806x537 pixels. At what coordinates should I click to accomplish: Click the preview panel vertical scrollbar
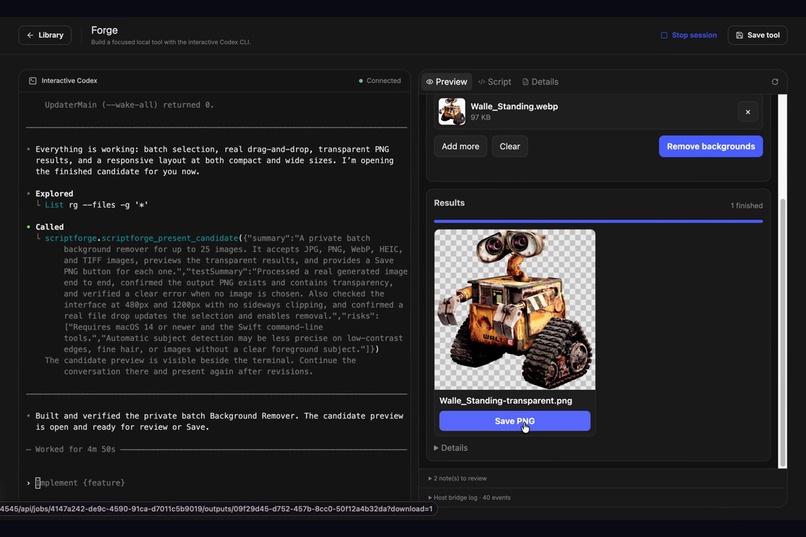click(782, 332)
